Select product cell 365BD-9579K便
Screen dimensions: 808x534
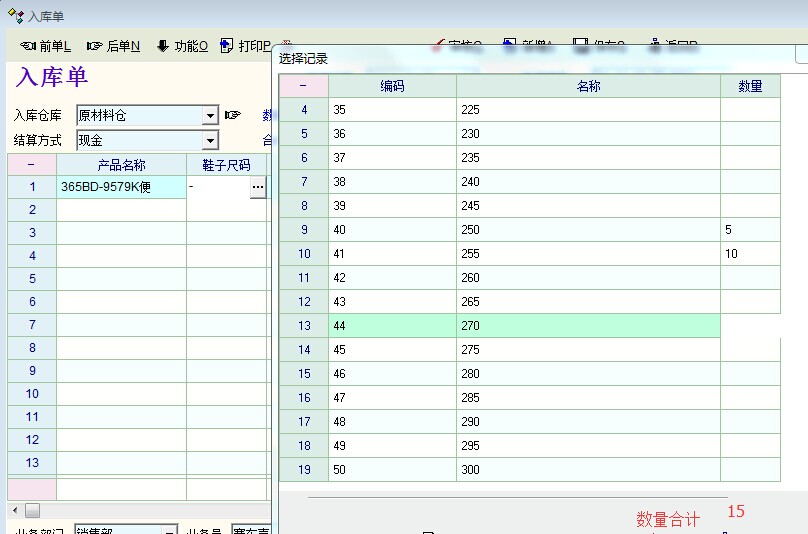[121, 187]
